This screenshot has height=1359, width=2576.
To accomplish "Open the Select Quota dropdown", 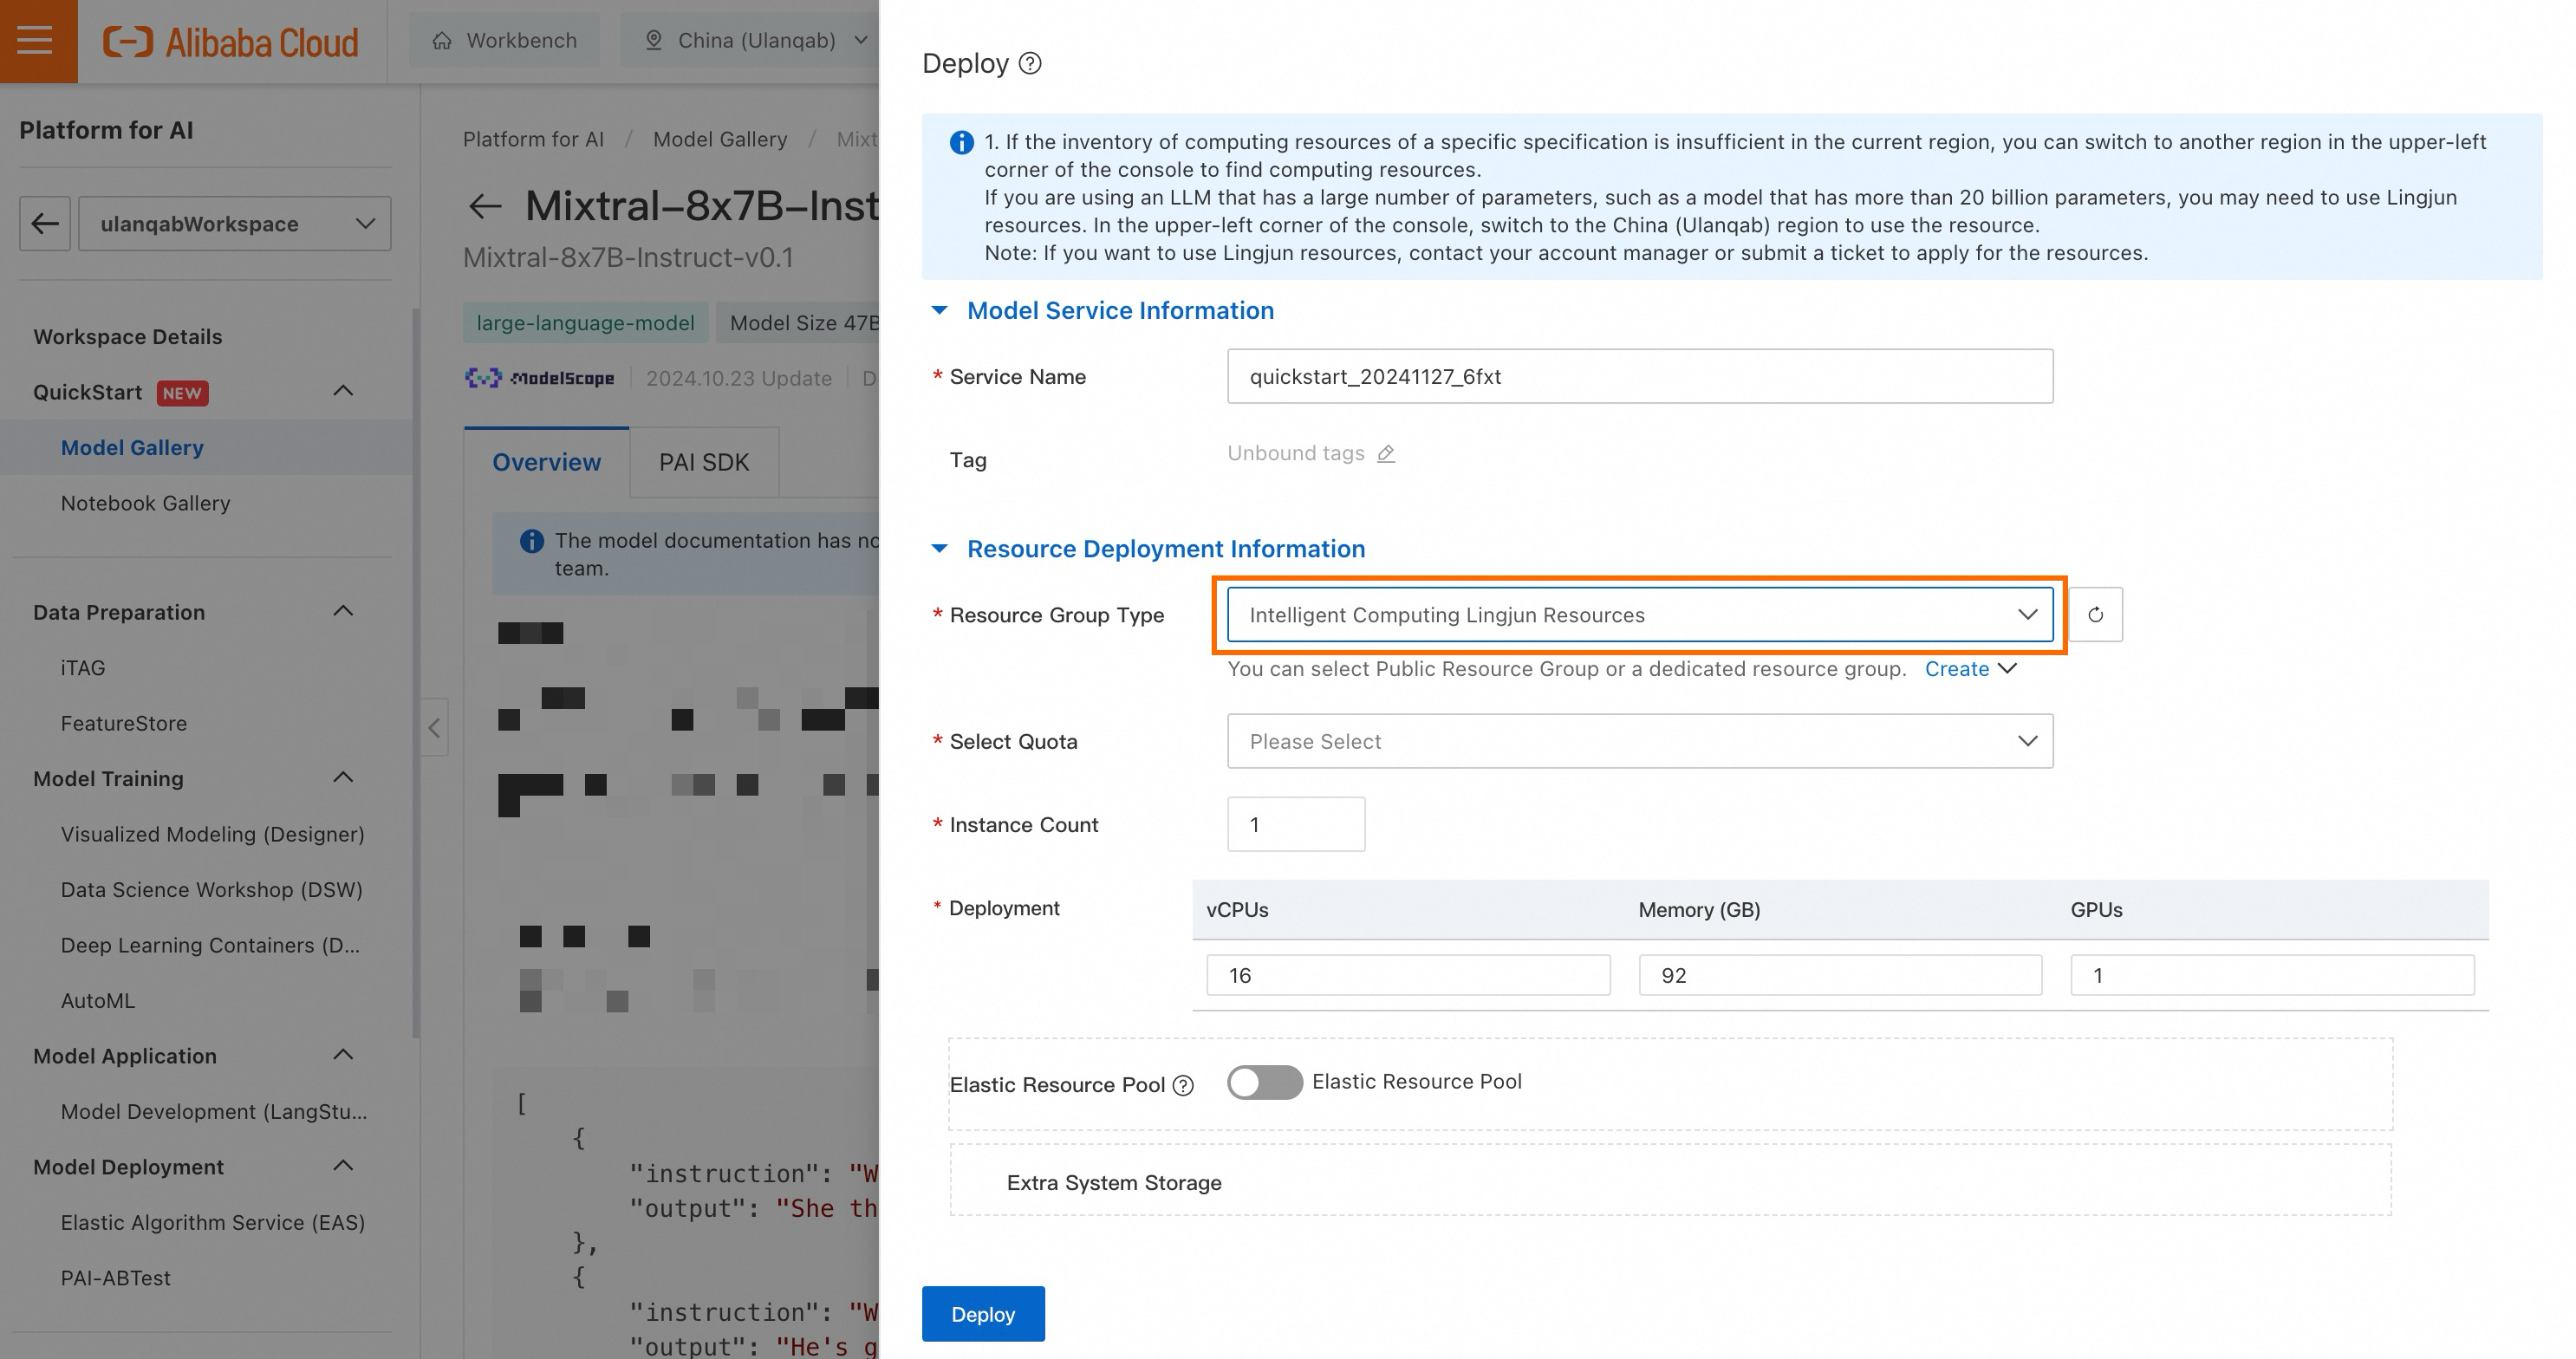I will pos(1640,741).
